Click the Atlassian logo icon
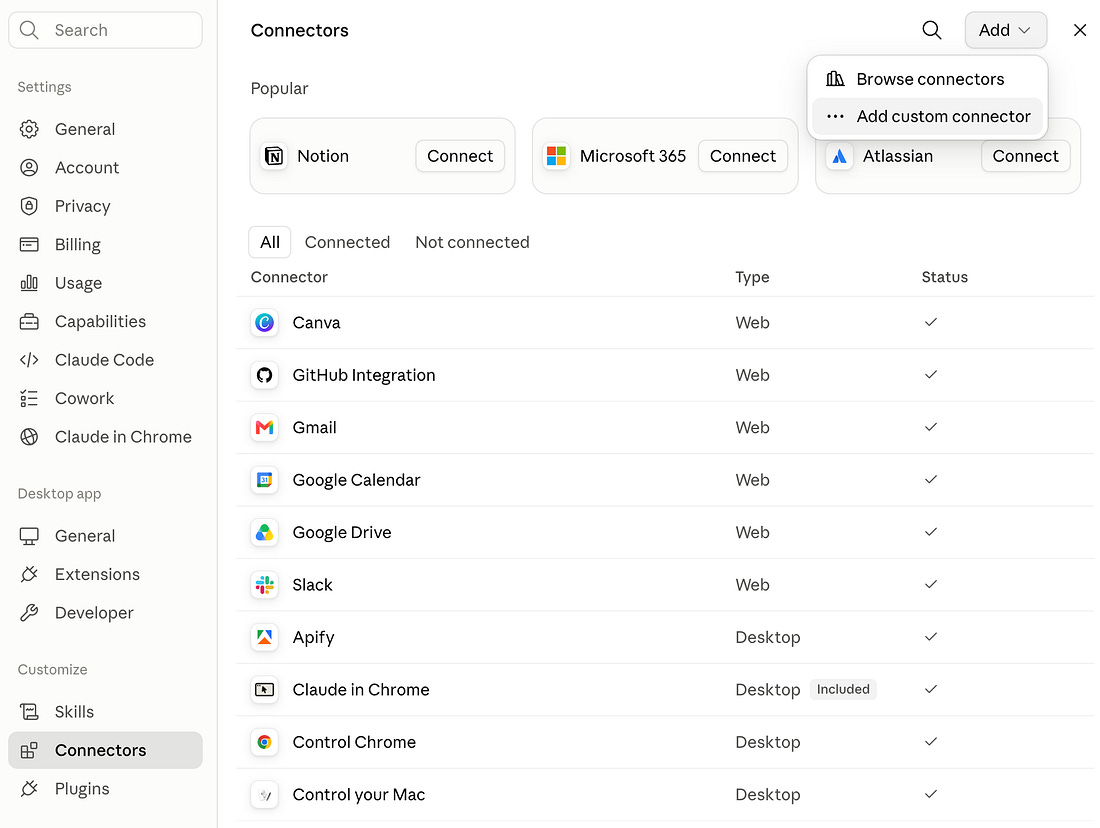This screenshot has width=1100, height=828. click(x=839, y=156)
